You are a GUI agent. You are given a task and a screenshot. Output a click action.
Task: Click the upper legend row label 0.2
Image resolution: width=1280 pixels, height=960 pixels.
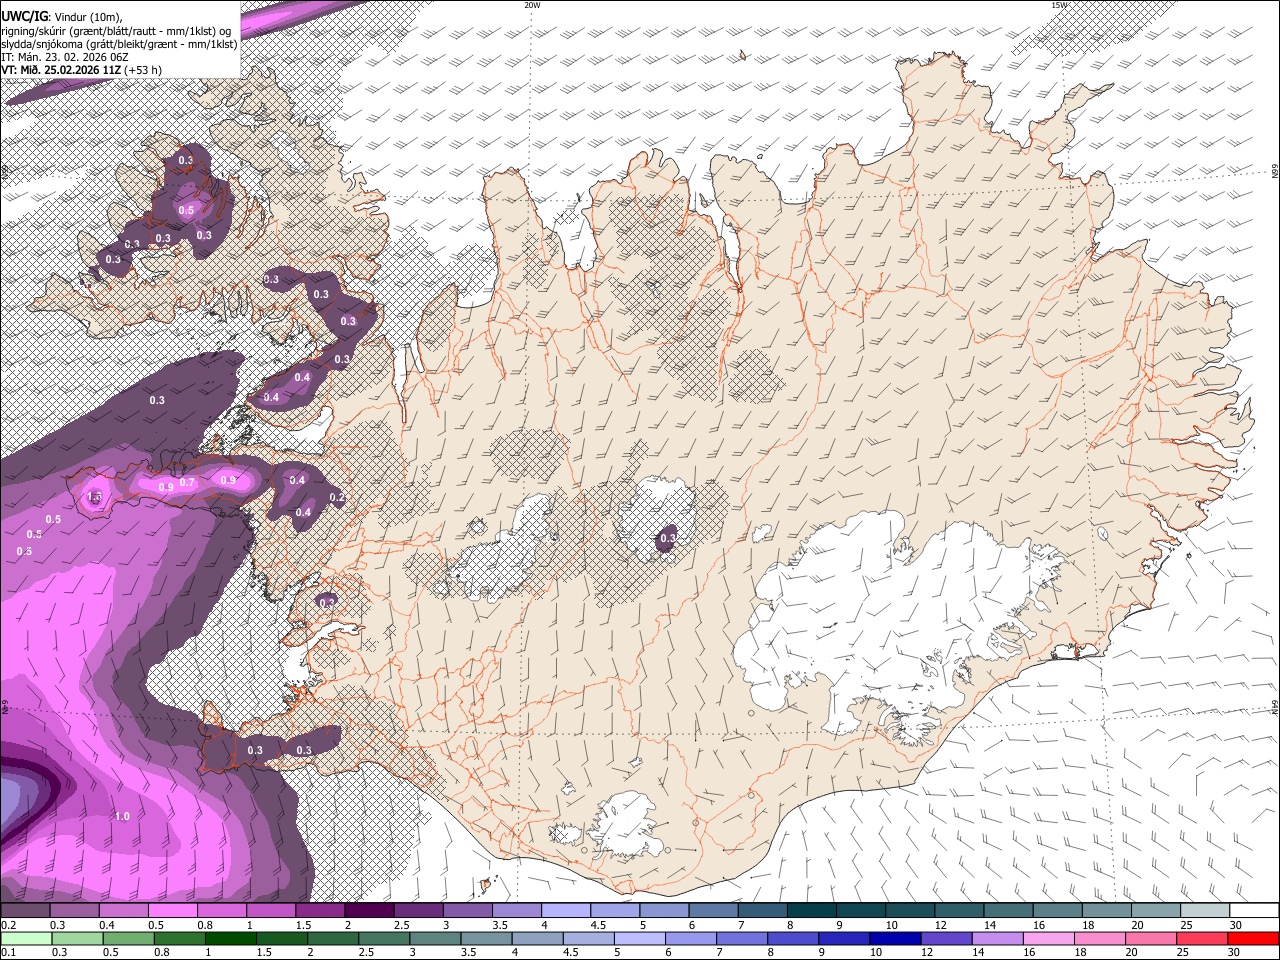pyautogui.click(x=8, y=925)
